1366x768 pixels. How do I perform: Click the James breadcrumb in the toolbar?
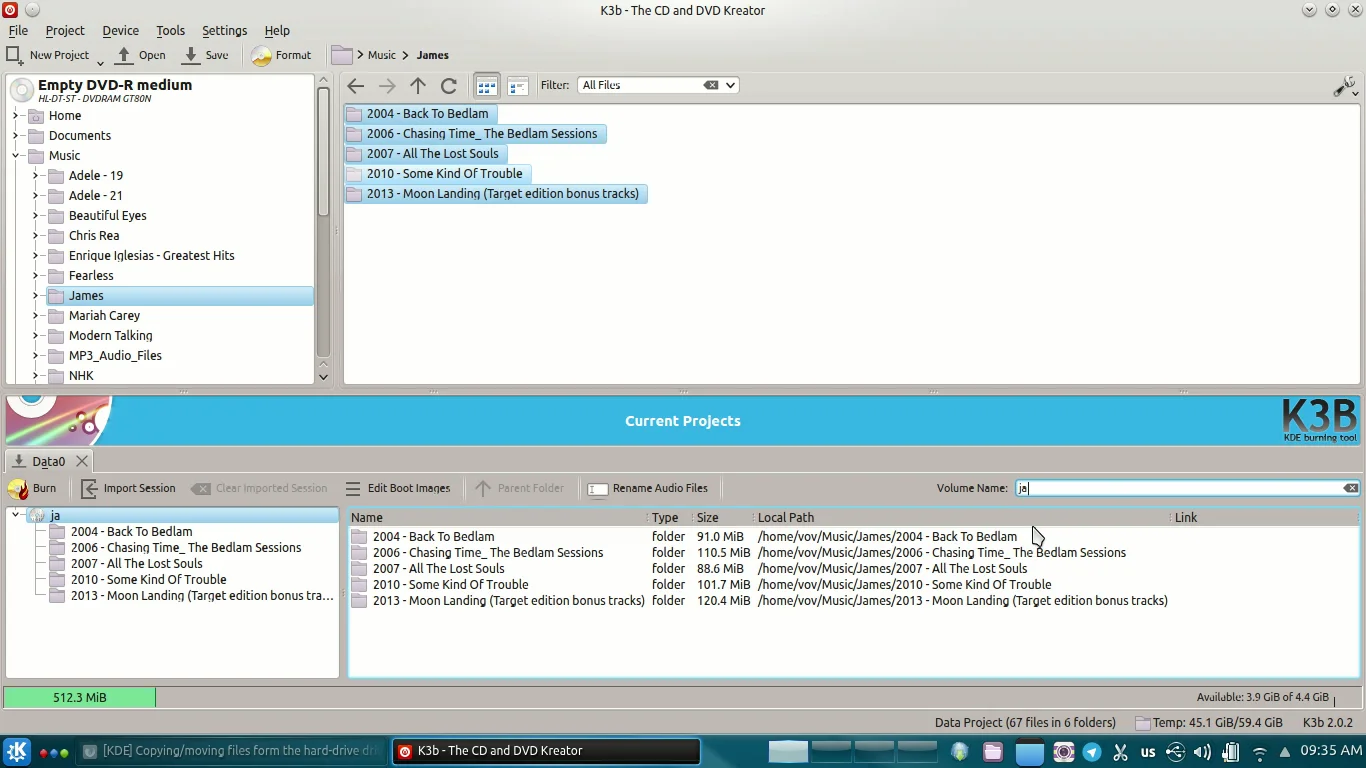433,55
